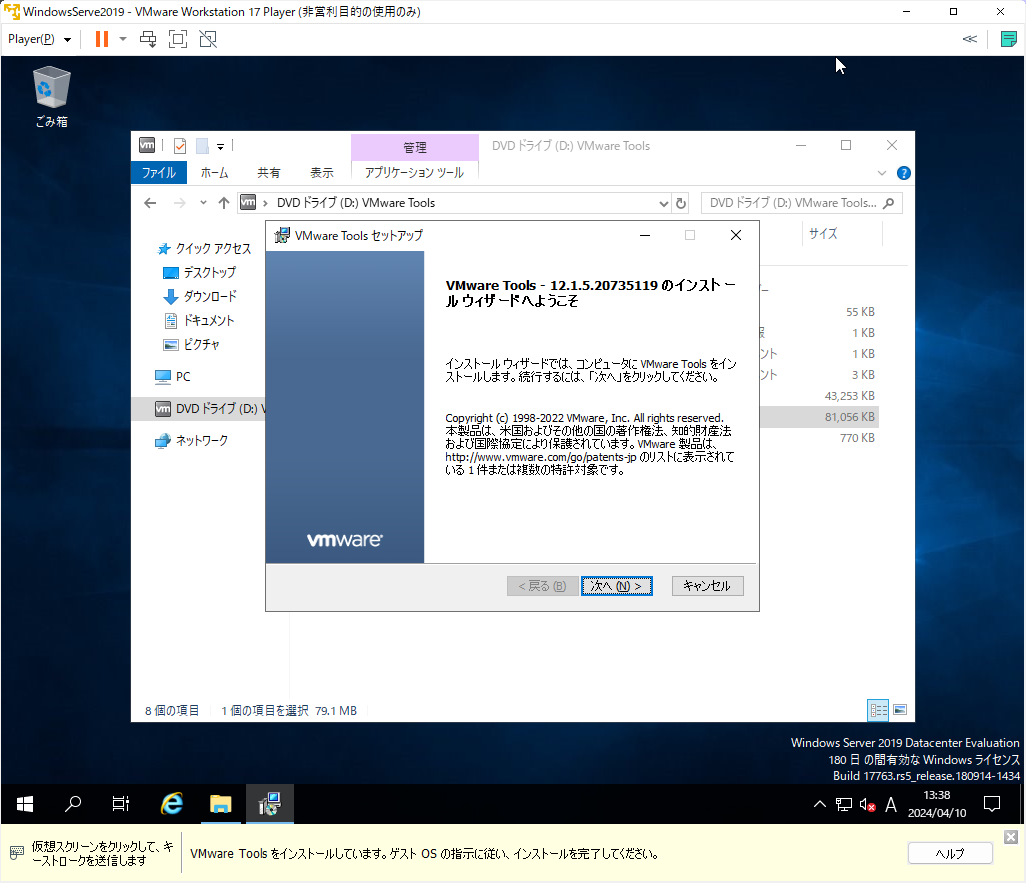The width and height of the screenshot is (1026, 883).
Task: Dismiss VMware Tools install notification bar
Action: click(x=1011, y=837)
